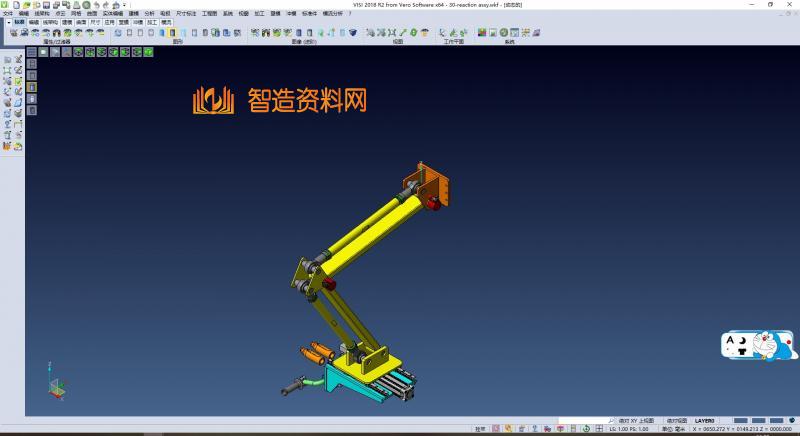Image resolution: width=800 pixels, height=436 pixels.
Task: Click the shirt icon on Doraemon input widget
Action: point(742,351)
